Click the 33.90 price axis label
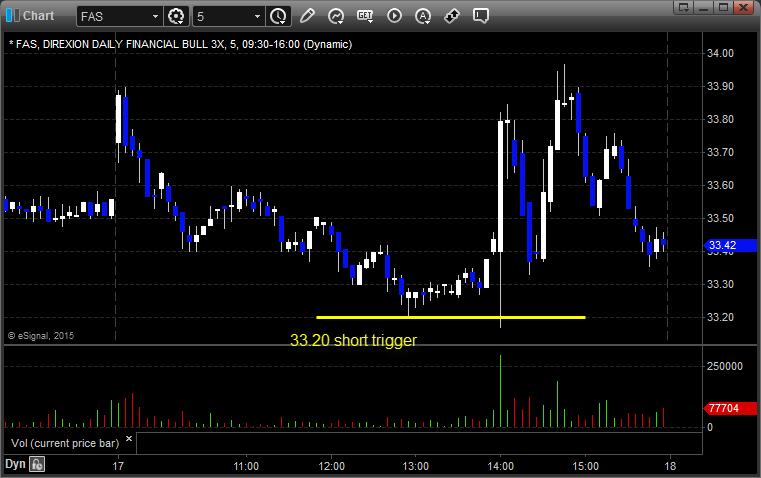The image size is (761, 478). [720, 86]
